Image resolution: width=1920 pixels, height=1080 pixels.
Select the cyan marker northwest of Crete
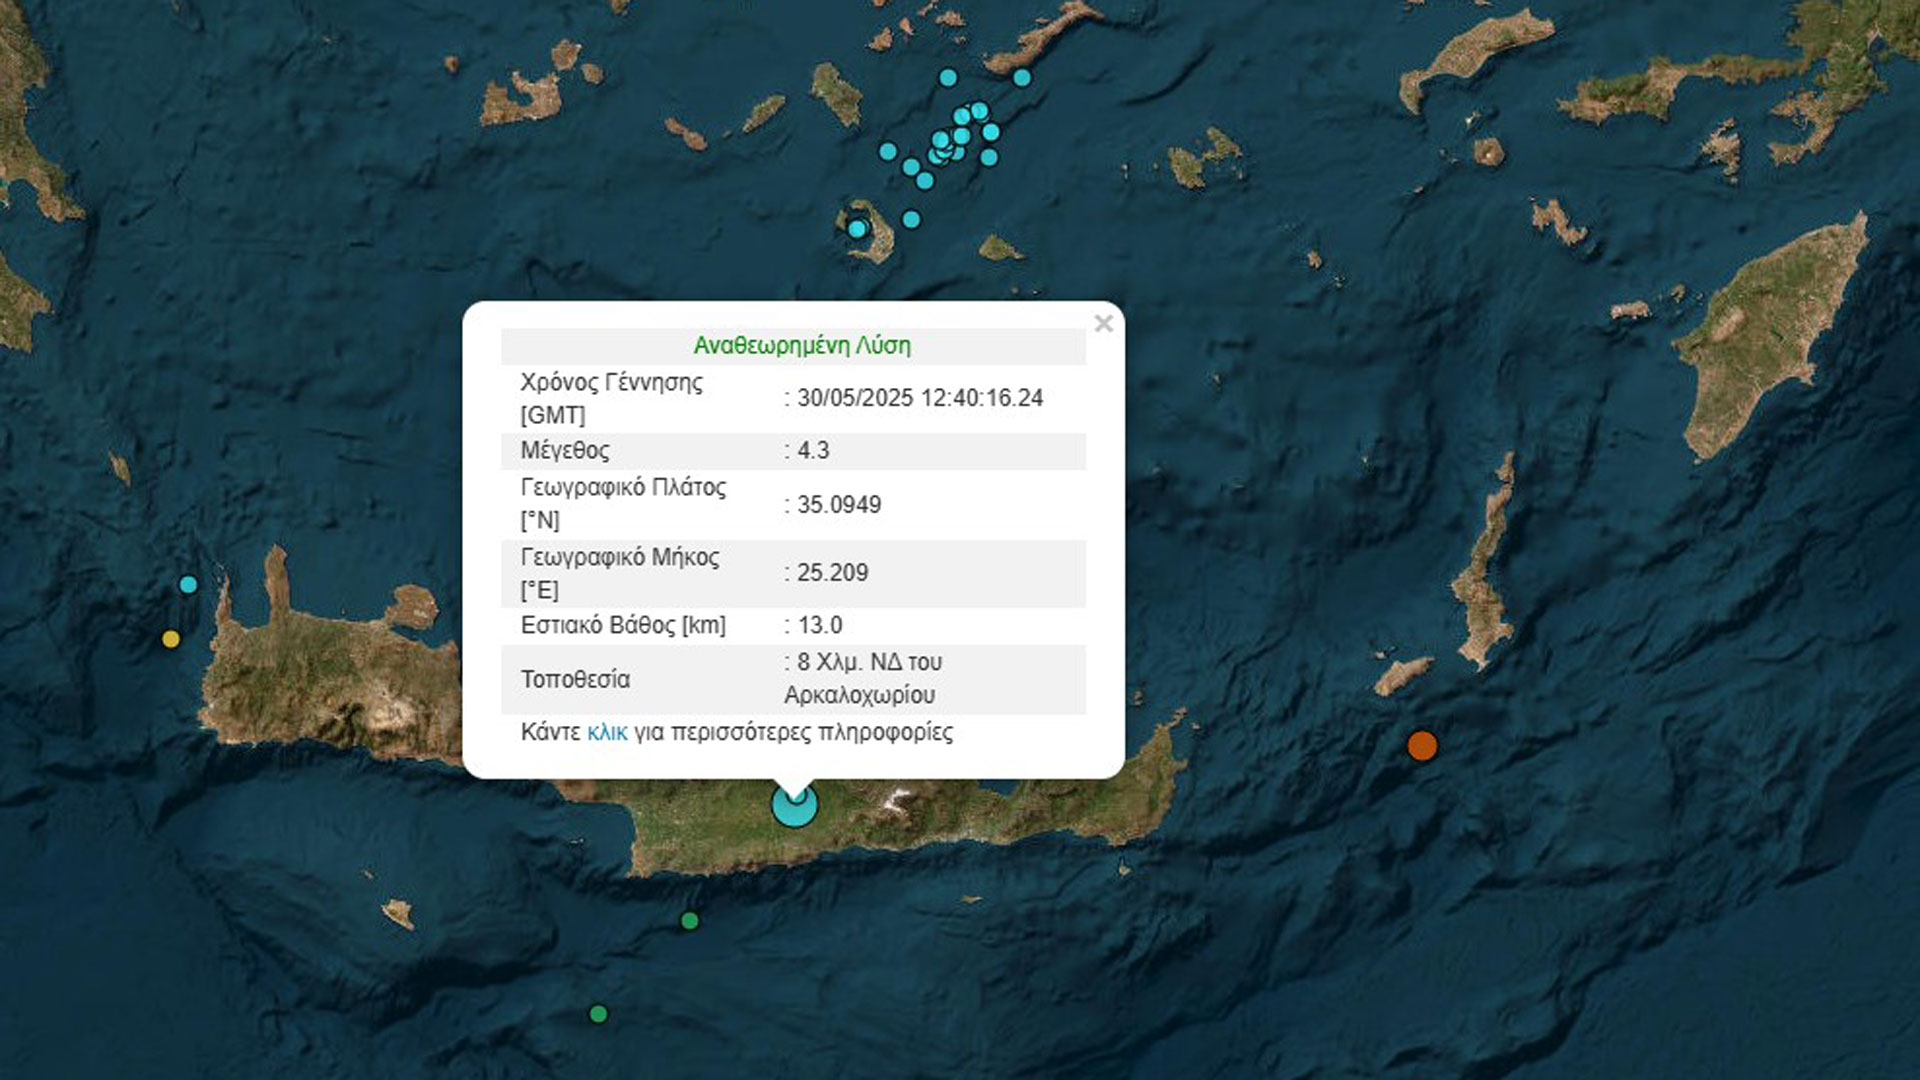tap(188, 585)
